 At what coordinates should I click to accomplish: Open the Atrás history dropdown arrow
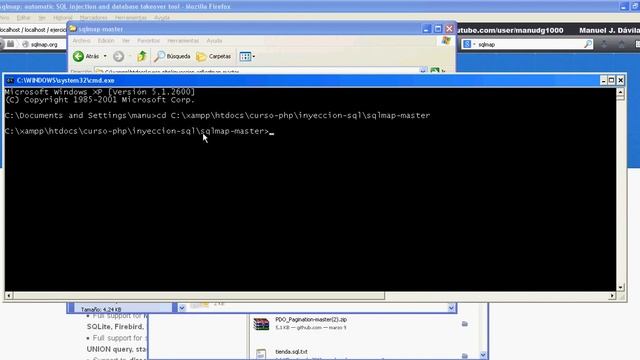[105, 56]
